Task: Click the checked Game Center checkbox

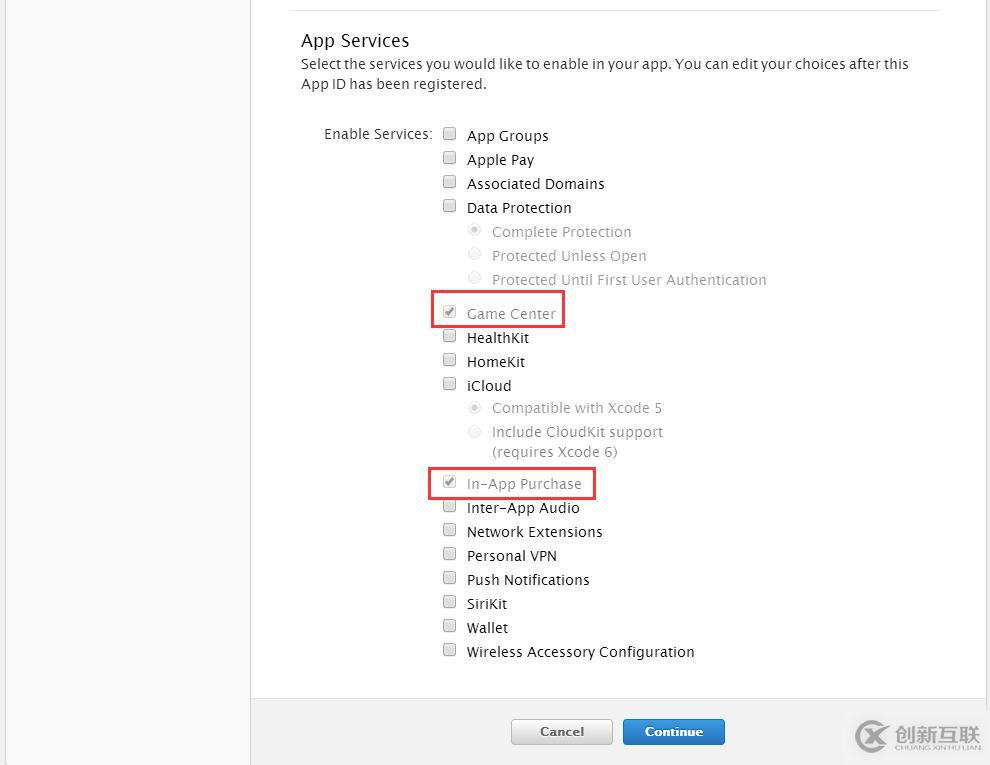Action: (x=450, y=312)
